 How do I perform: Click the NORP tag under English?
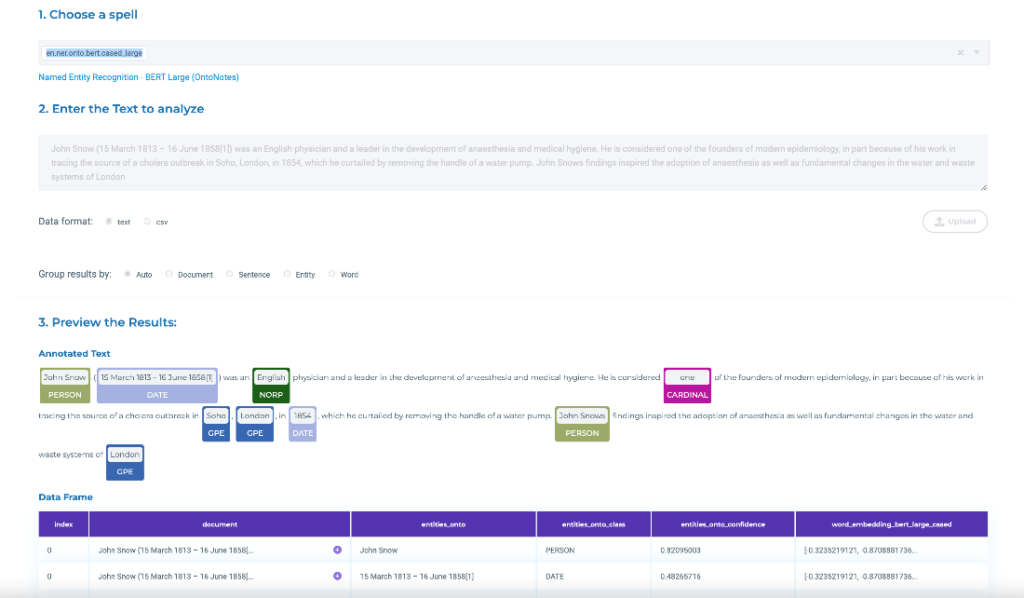[x=270, y=394]
